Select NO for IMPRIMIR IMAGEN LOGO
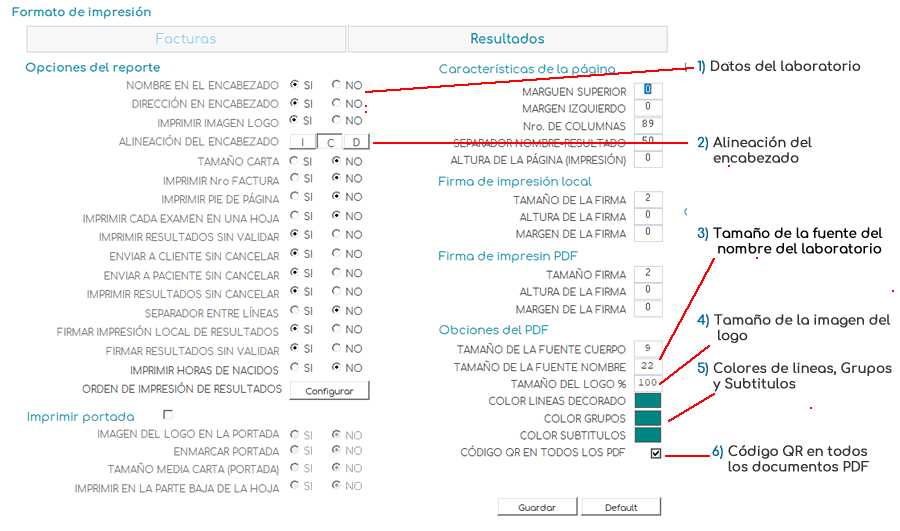The width and height of the screenshot is (900, 531). click(x=336, y=123)
